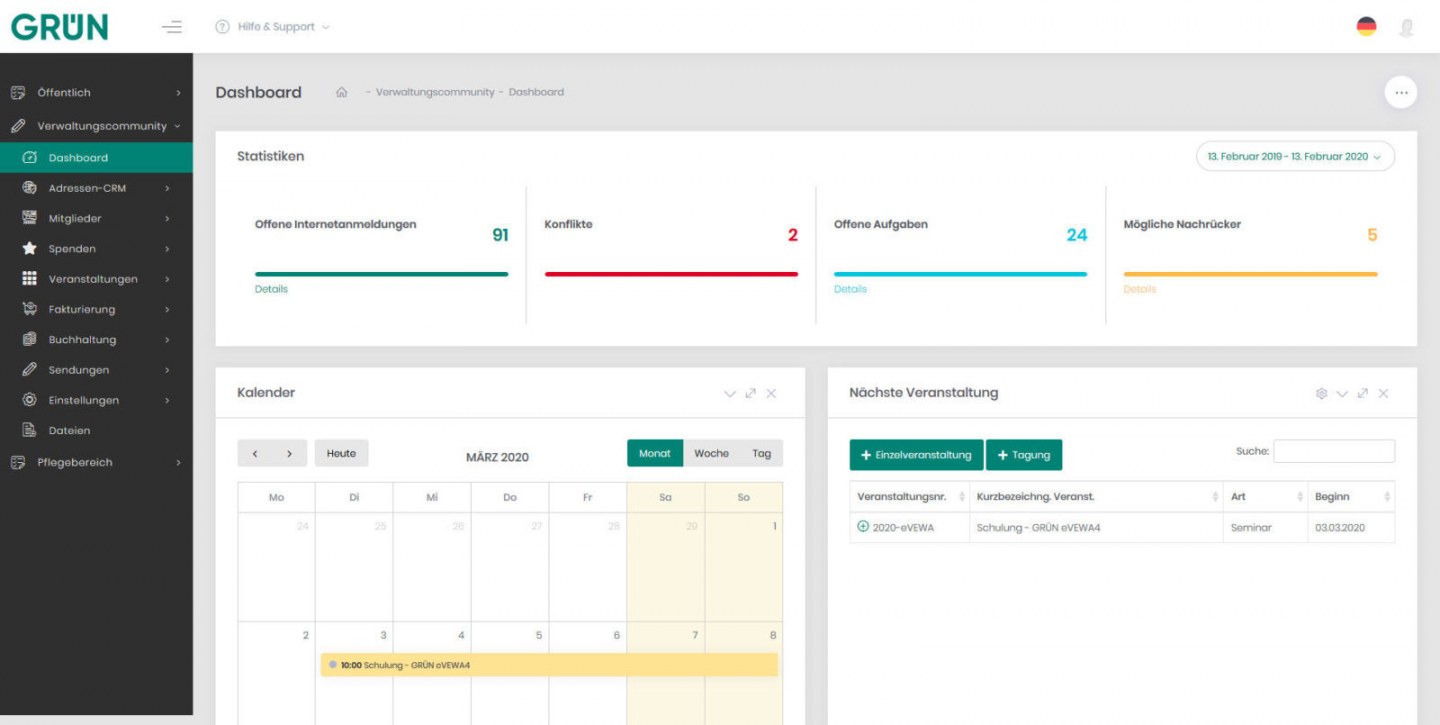This screenshot has height=725, width=1440.
Task: Maximize the Kalender panel with expand icon
Action: 751,393
